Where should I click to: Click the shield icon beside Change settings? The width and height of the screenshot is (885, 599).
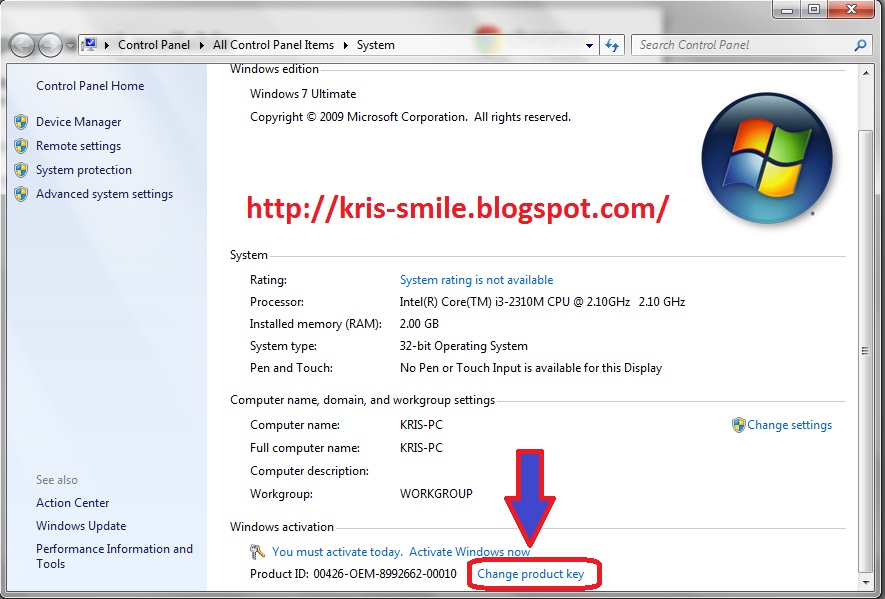pos(738,425)
